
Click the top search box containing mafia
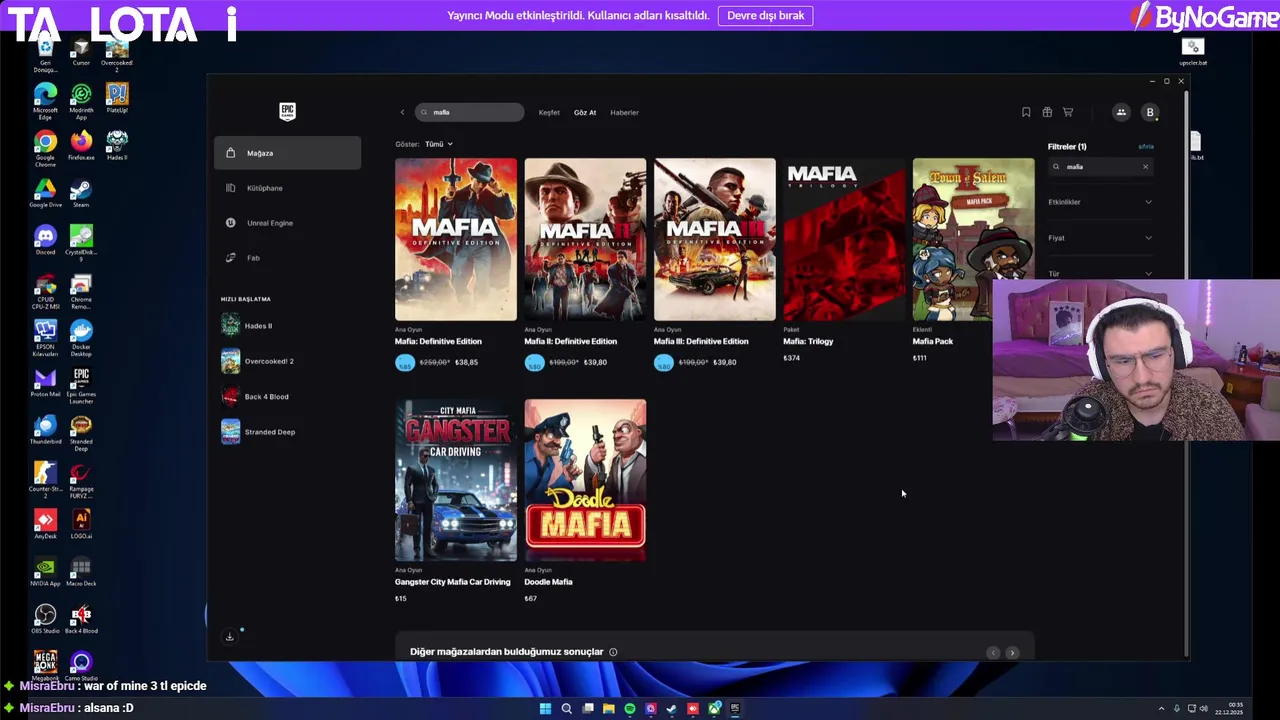469,112
